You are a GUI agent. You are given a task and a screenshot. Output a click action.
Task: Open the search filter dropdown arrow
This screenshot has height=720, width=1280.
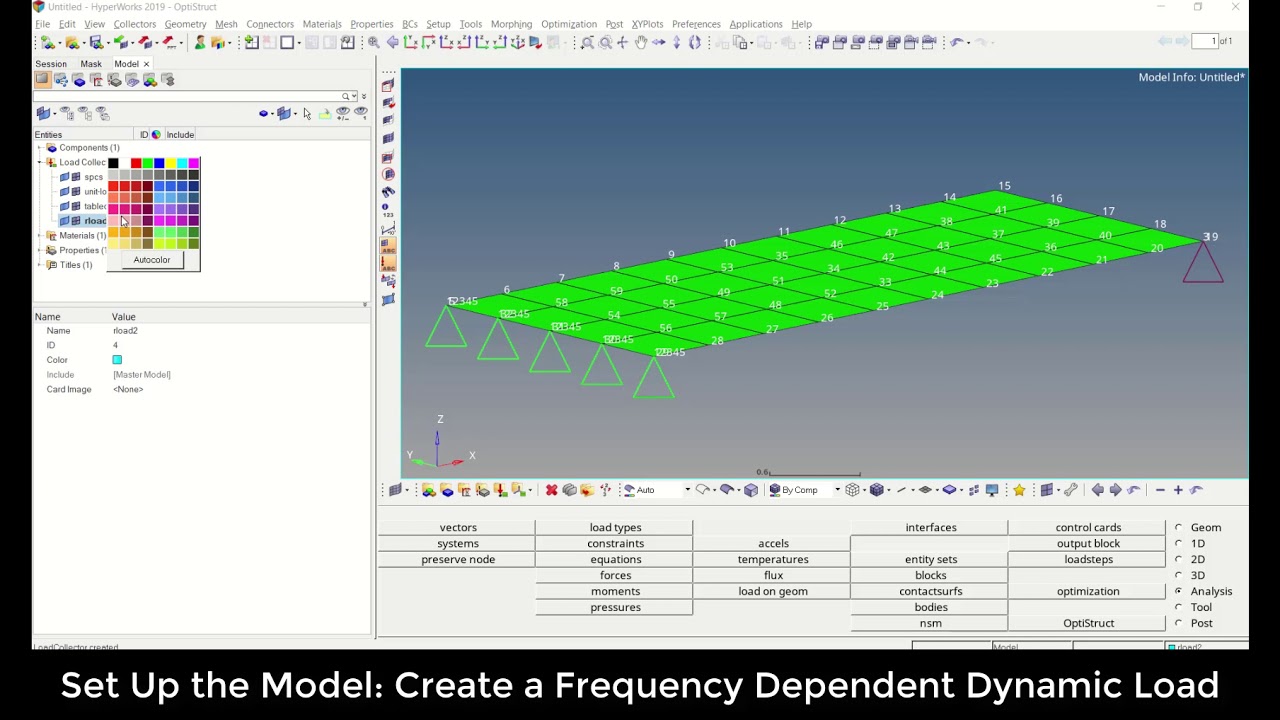pos(355,97)
